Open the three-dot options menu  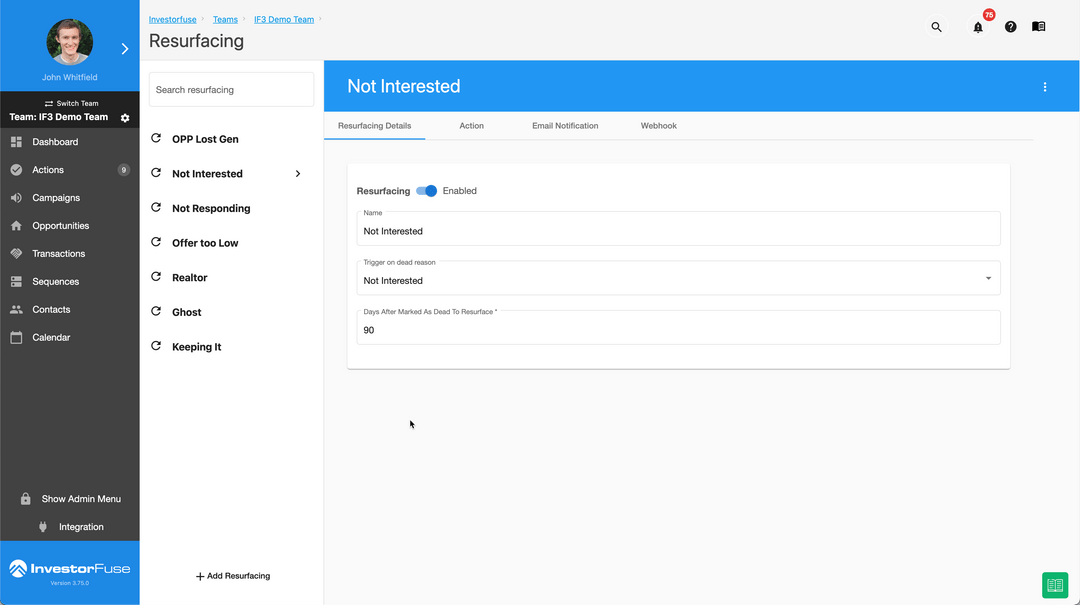click(1045, 87)
